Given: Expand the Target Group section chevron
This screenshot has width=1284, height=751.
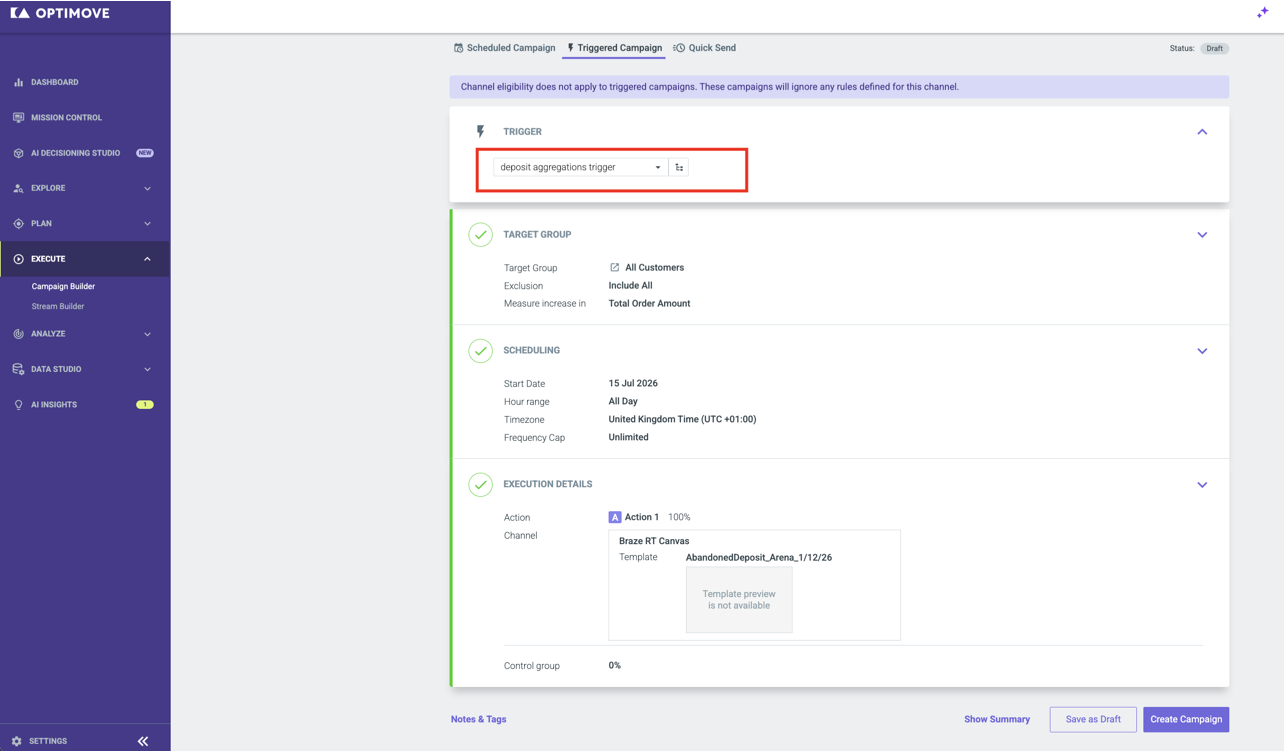Looking at the screenshot, I should tap(1202, 235).
